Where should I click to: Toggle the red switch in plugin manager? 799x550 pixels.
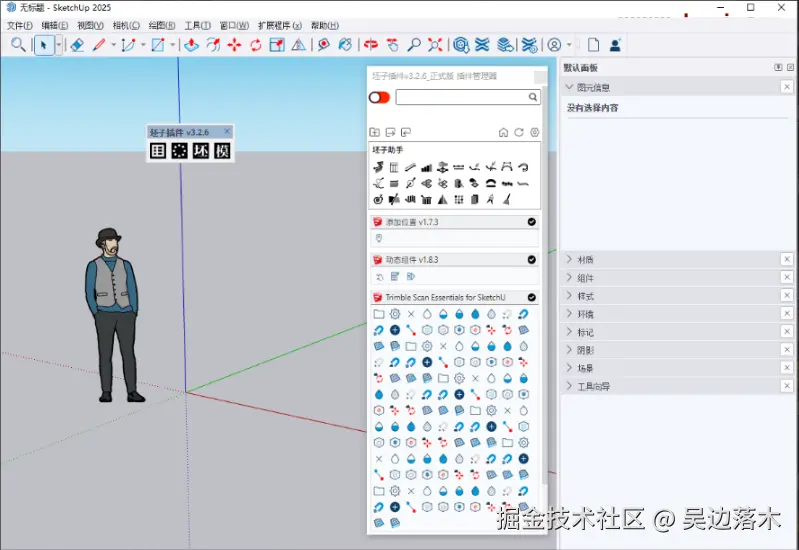379,97
